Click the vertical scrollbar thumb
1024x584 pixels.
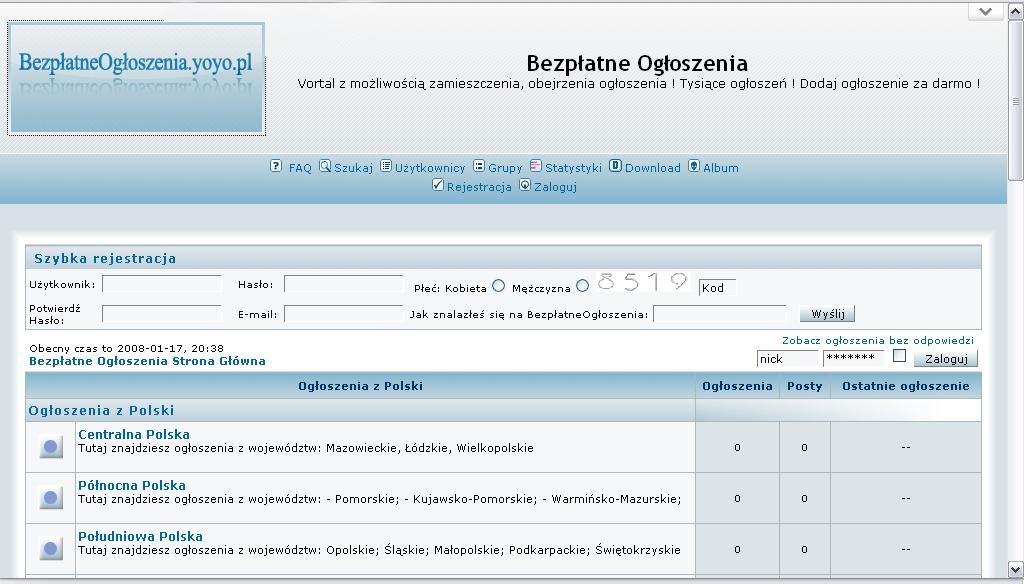point(1016,100)
